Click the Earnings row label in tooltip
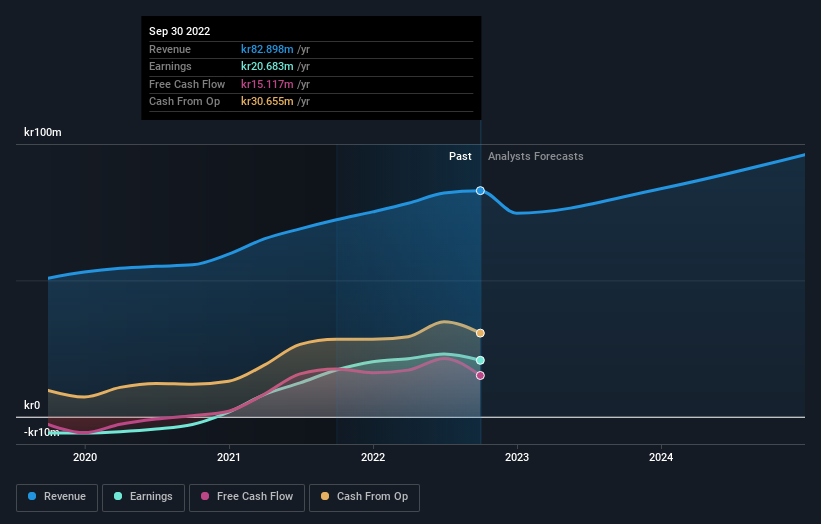 point(170,66)
